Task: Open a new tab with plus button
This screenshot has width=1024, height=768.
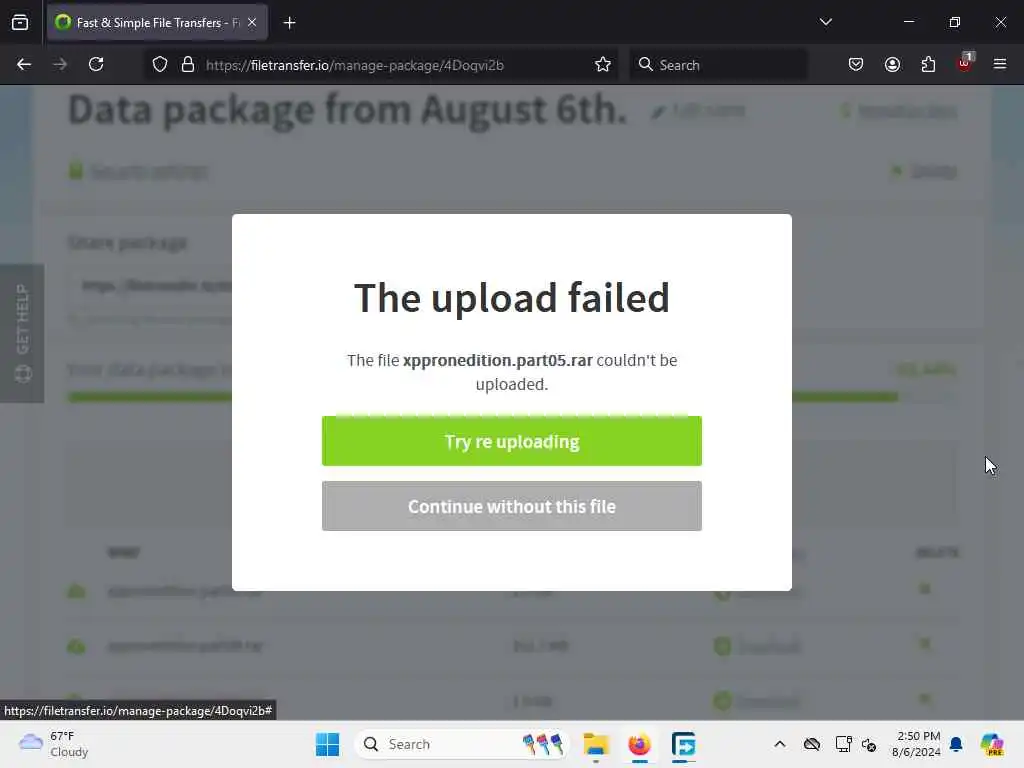Action: pos(289,23)
